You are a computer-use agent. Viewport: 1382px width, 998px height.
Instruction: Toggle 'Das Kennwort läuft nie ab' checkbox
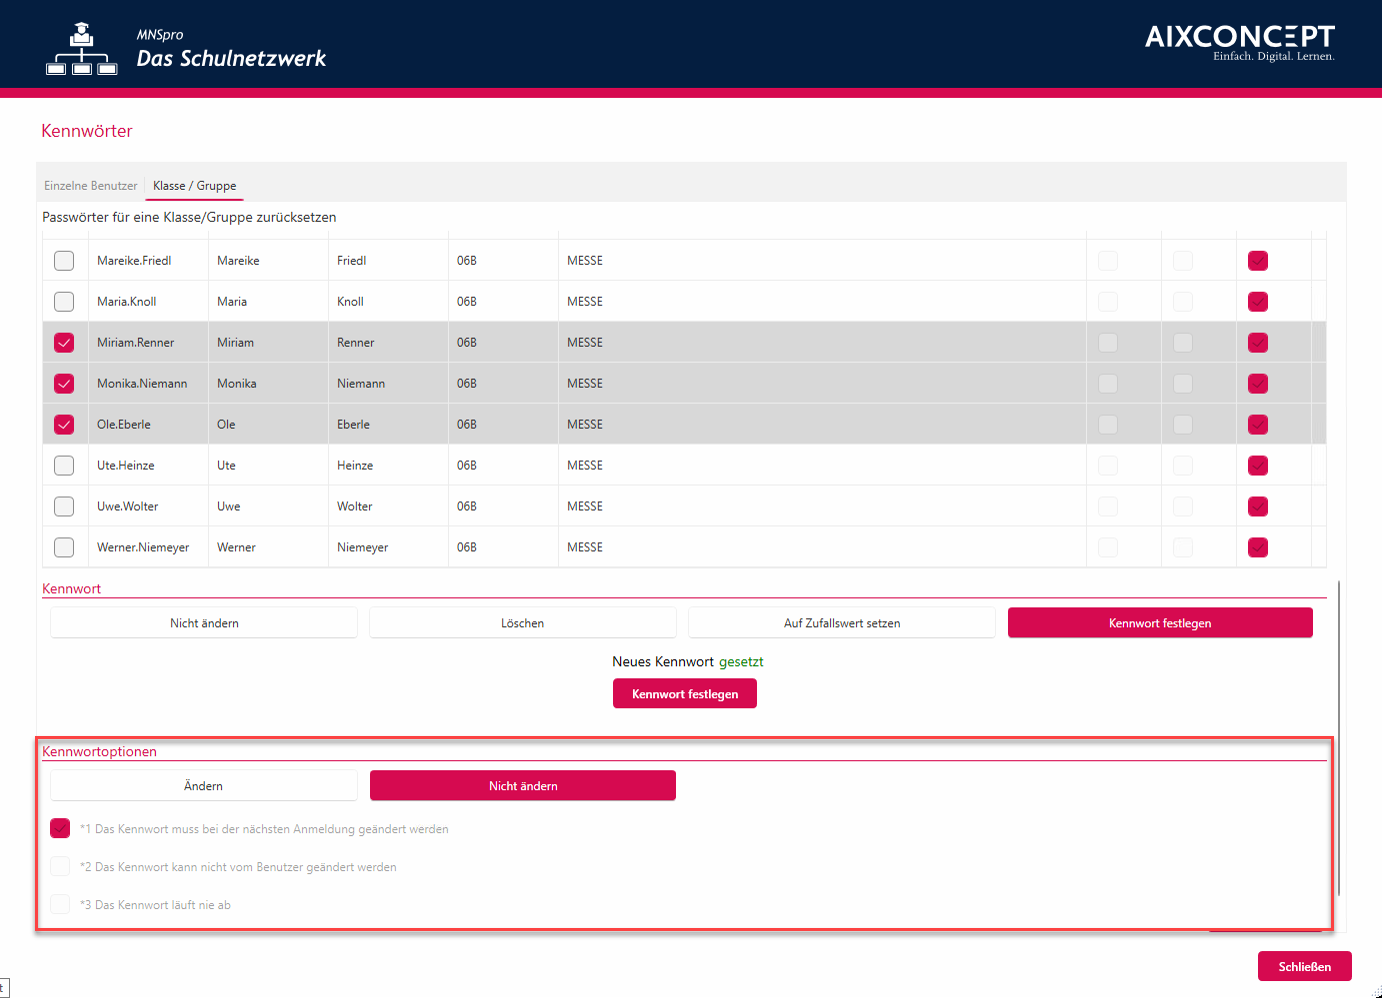pos(60,905)
